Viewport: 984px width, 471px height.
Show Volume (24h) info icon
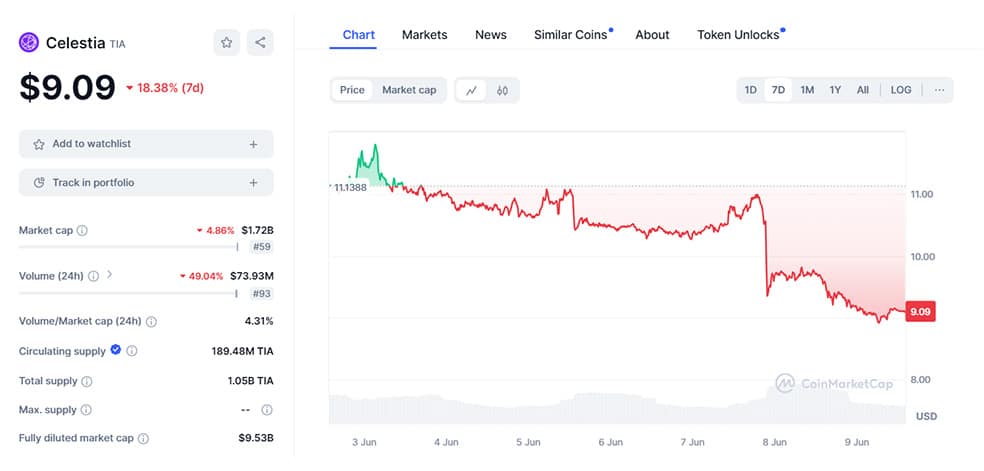pos(93,276)
